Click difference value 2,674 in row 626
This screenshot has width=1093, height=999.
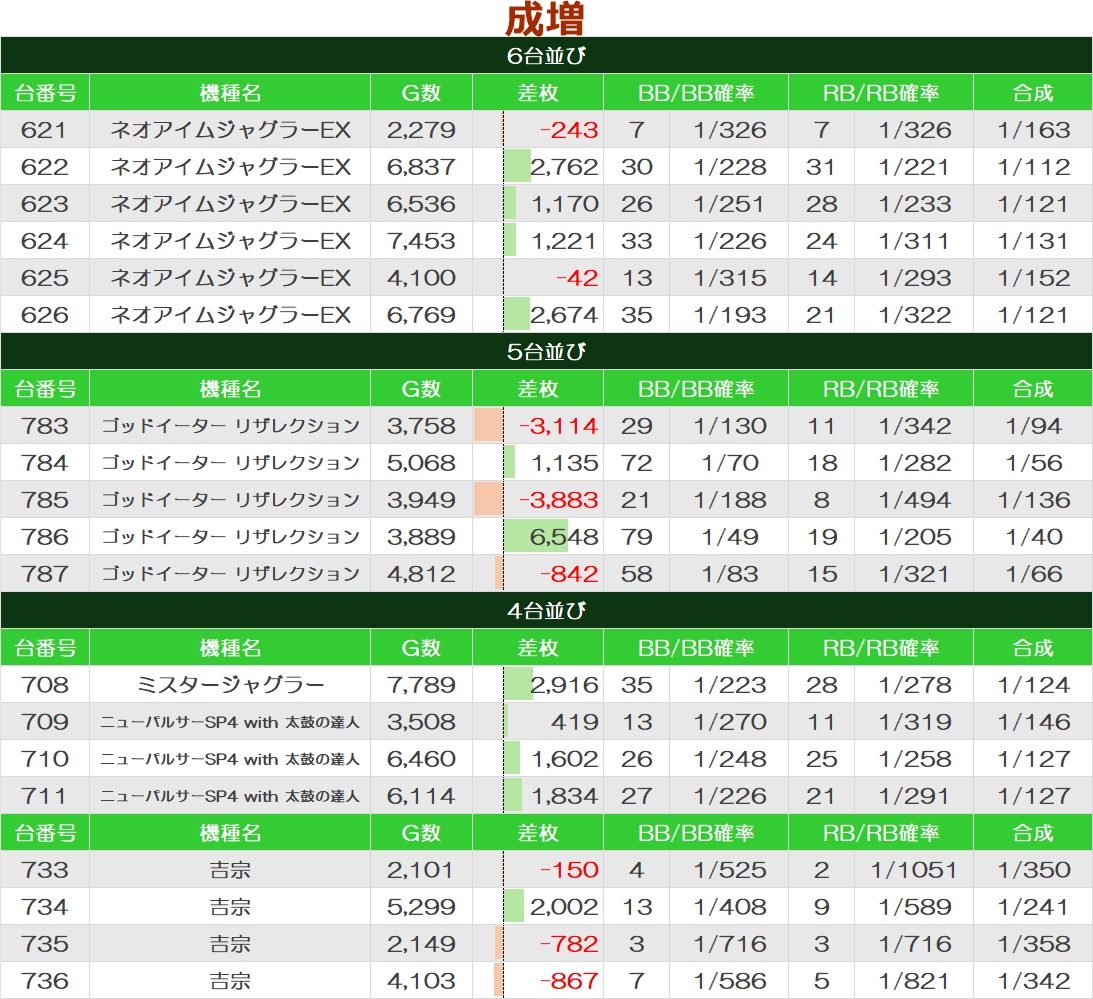pyautogui.click(x=564, y=314)
